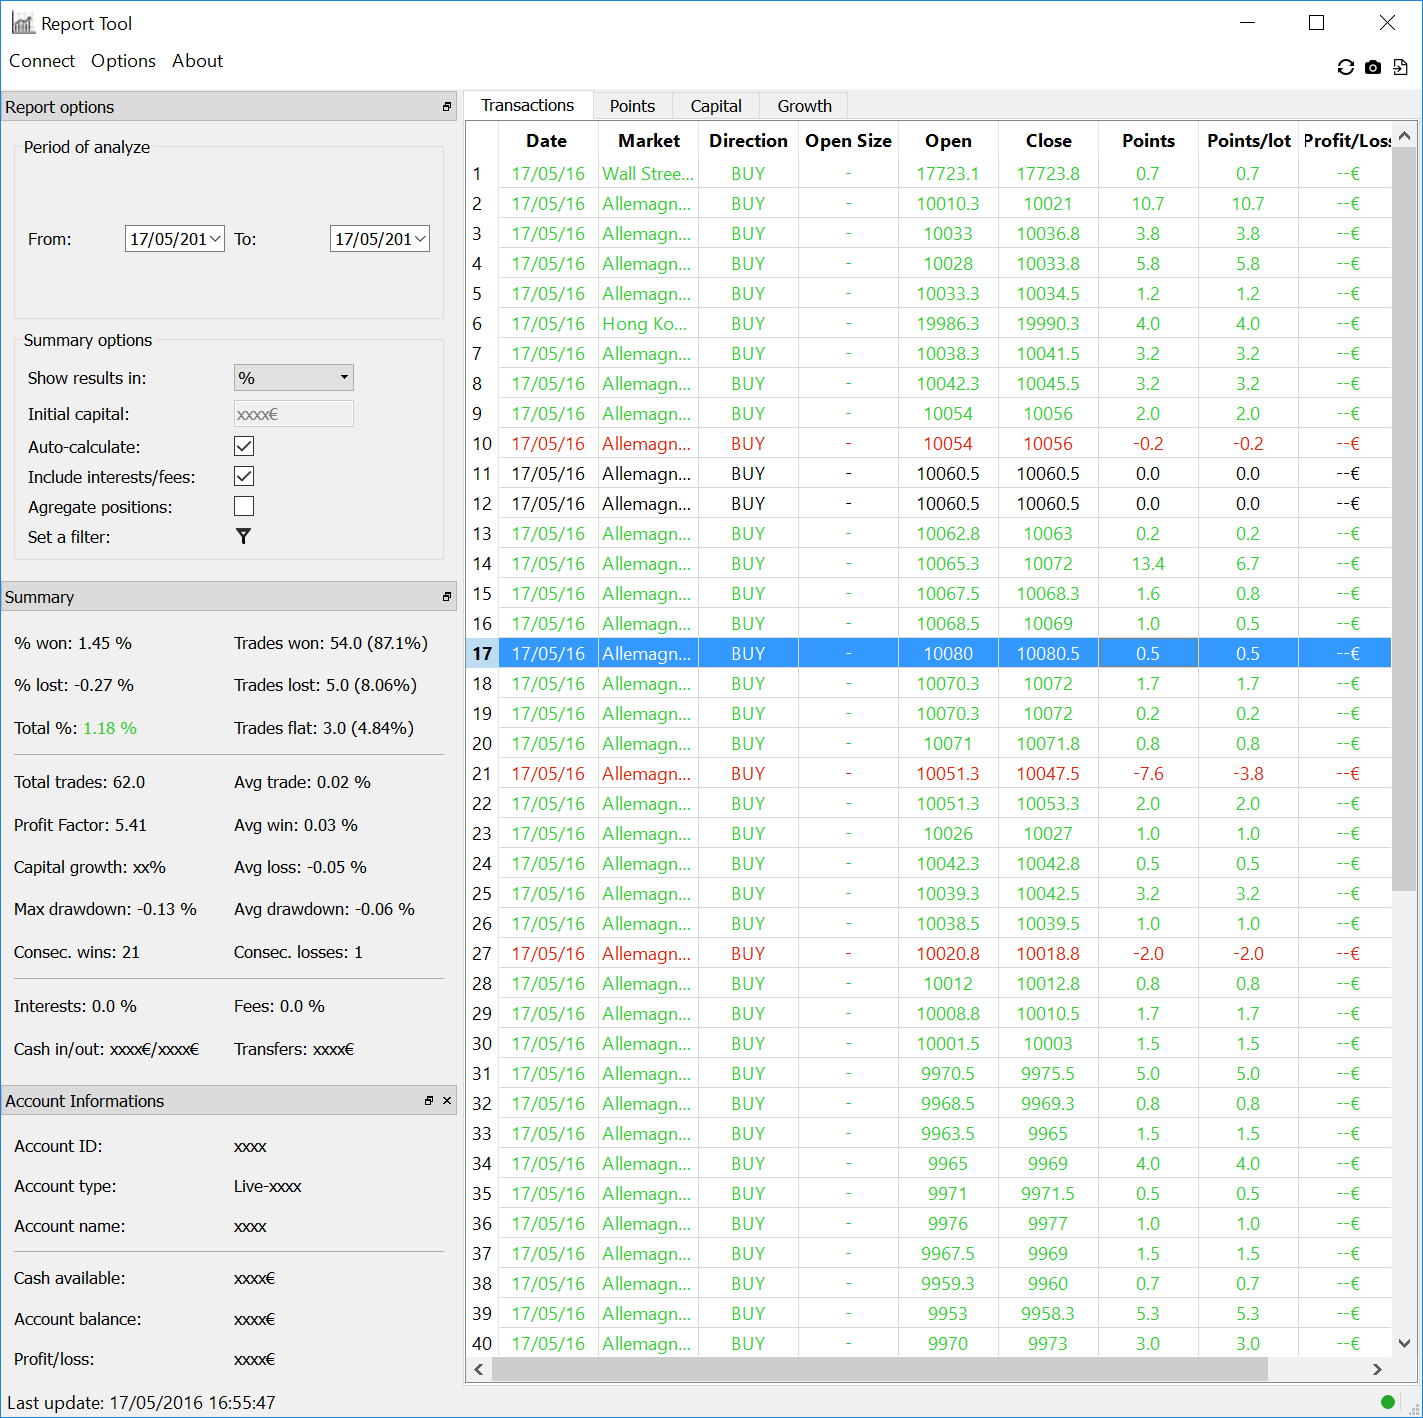Click the Report Tool app icon

coord(22,23)
